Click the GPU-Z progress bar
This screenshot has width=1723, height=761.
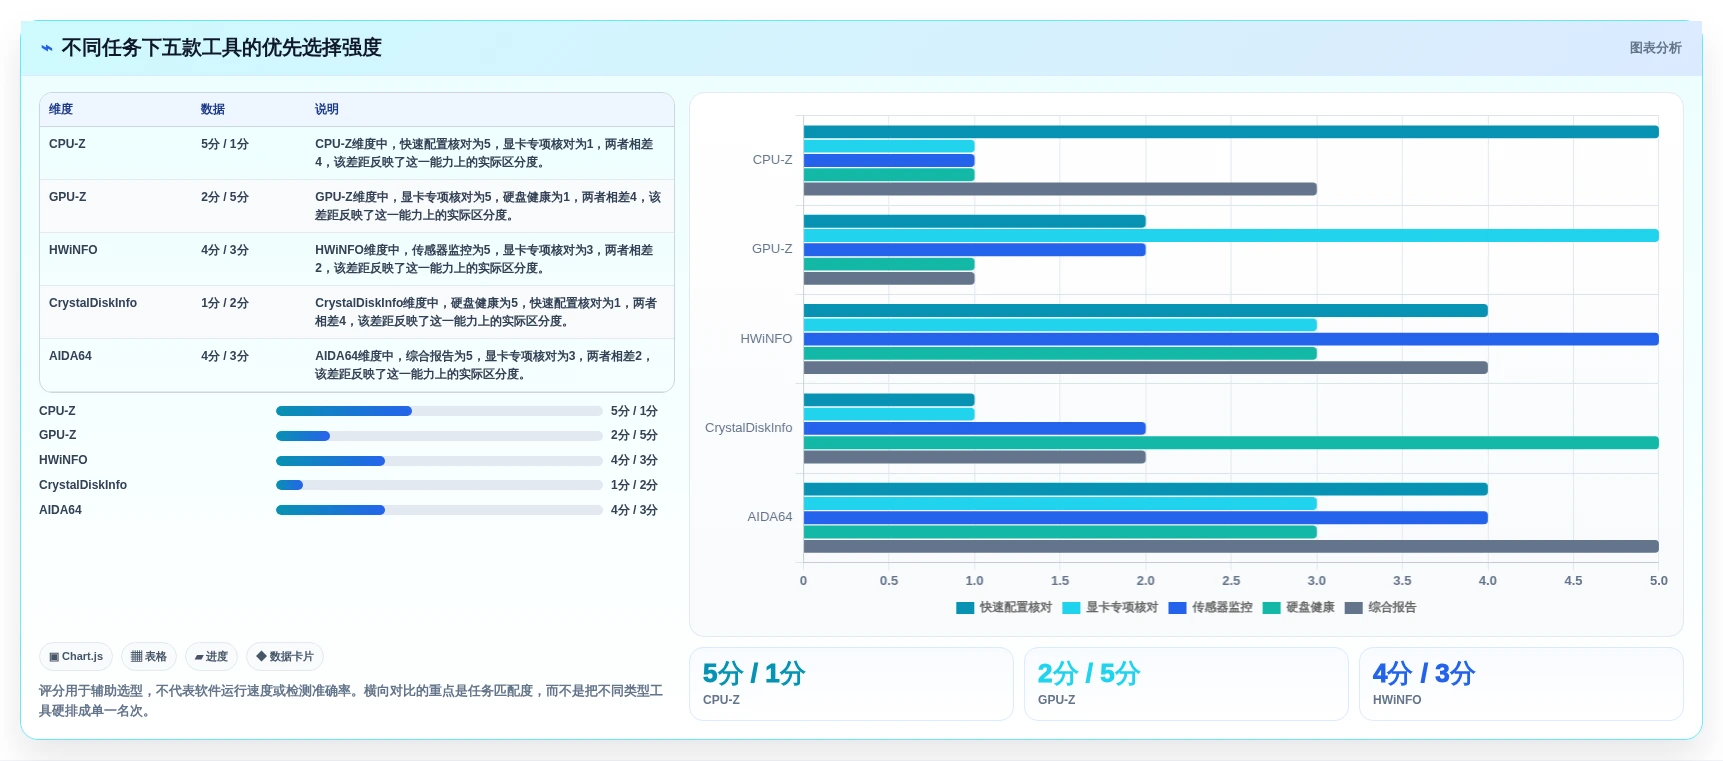pos(439,436)
